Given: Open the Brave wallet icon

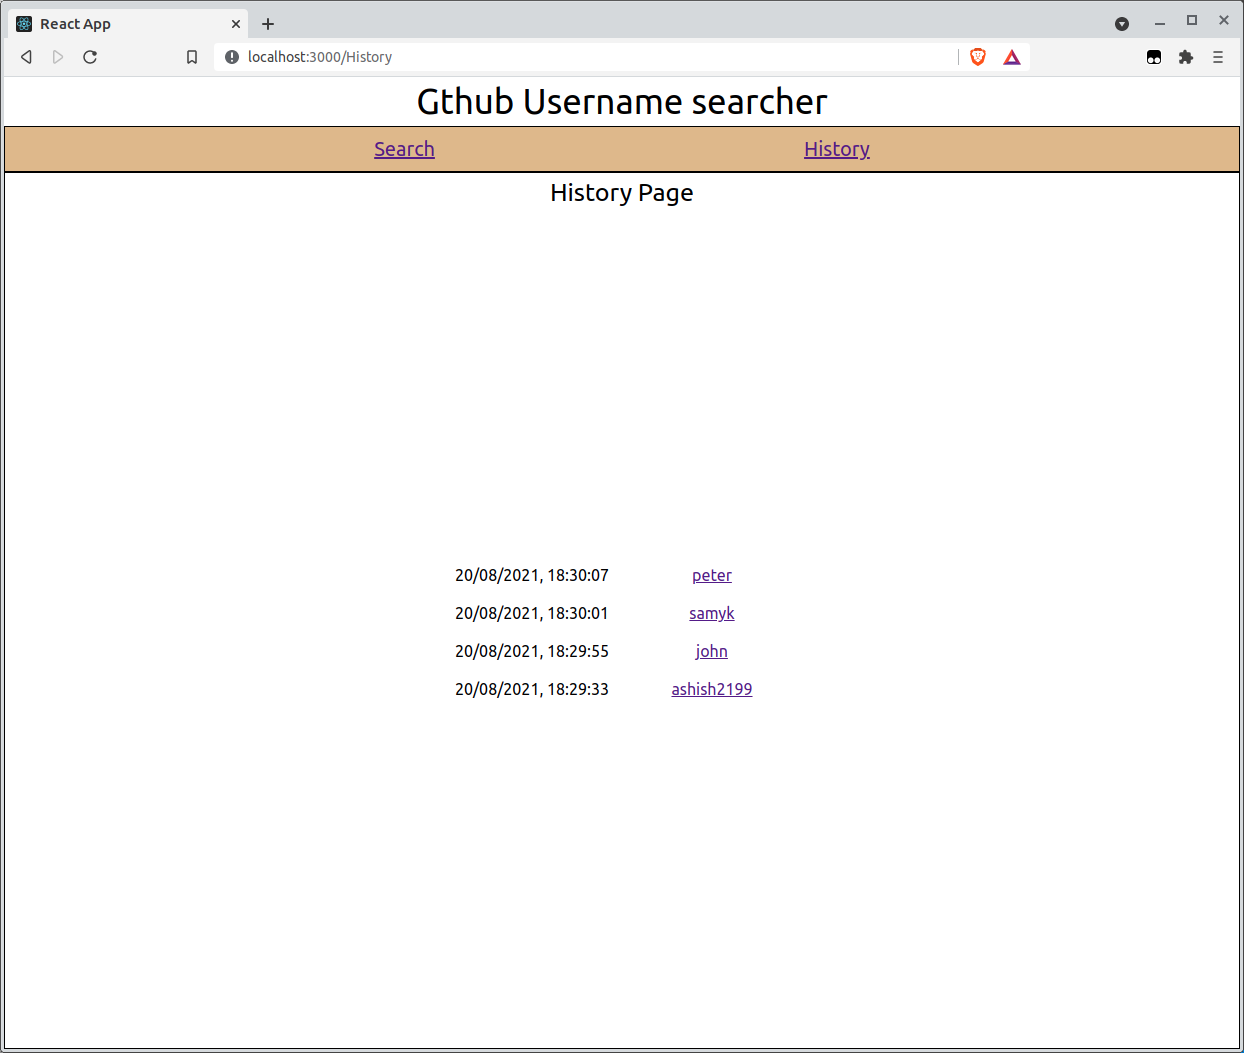Looking at the screenshot, I should coord(1154,57).
